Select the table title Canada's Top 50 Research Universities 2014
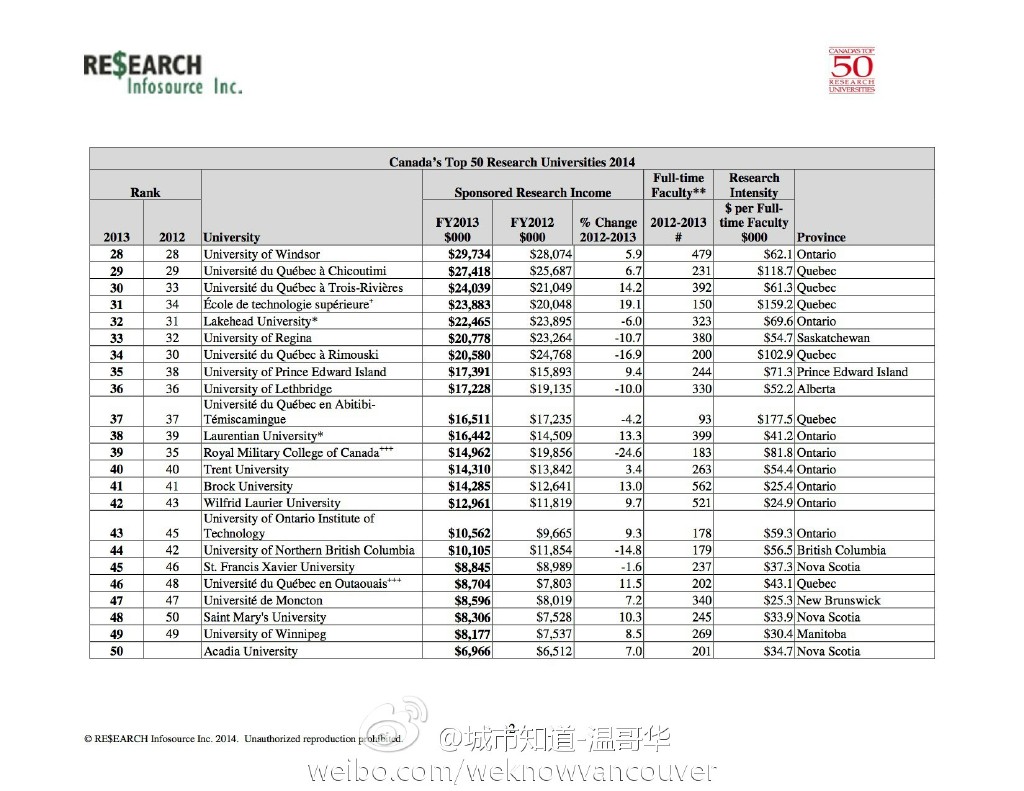The image size is (1024, 791). (x=512, y=162)
